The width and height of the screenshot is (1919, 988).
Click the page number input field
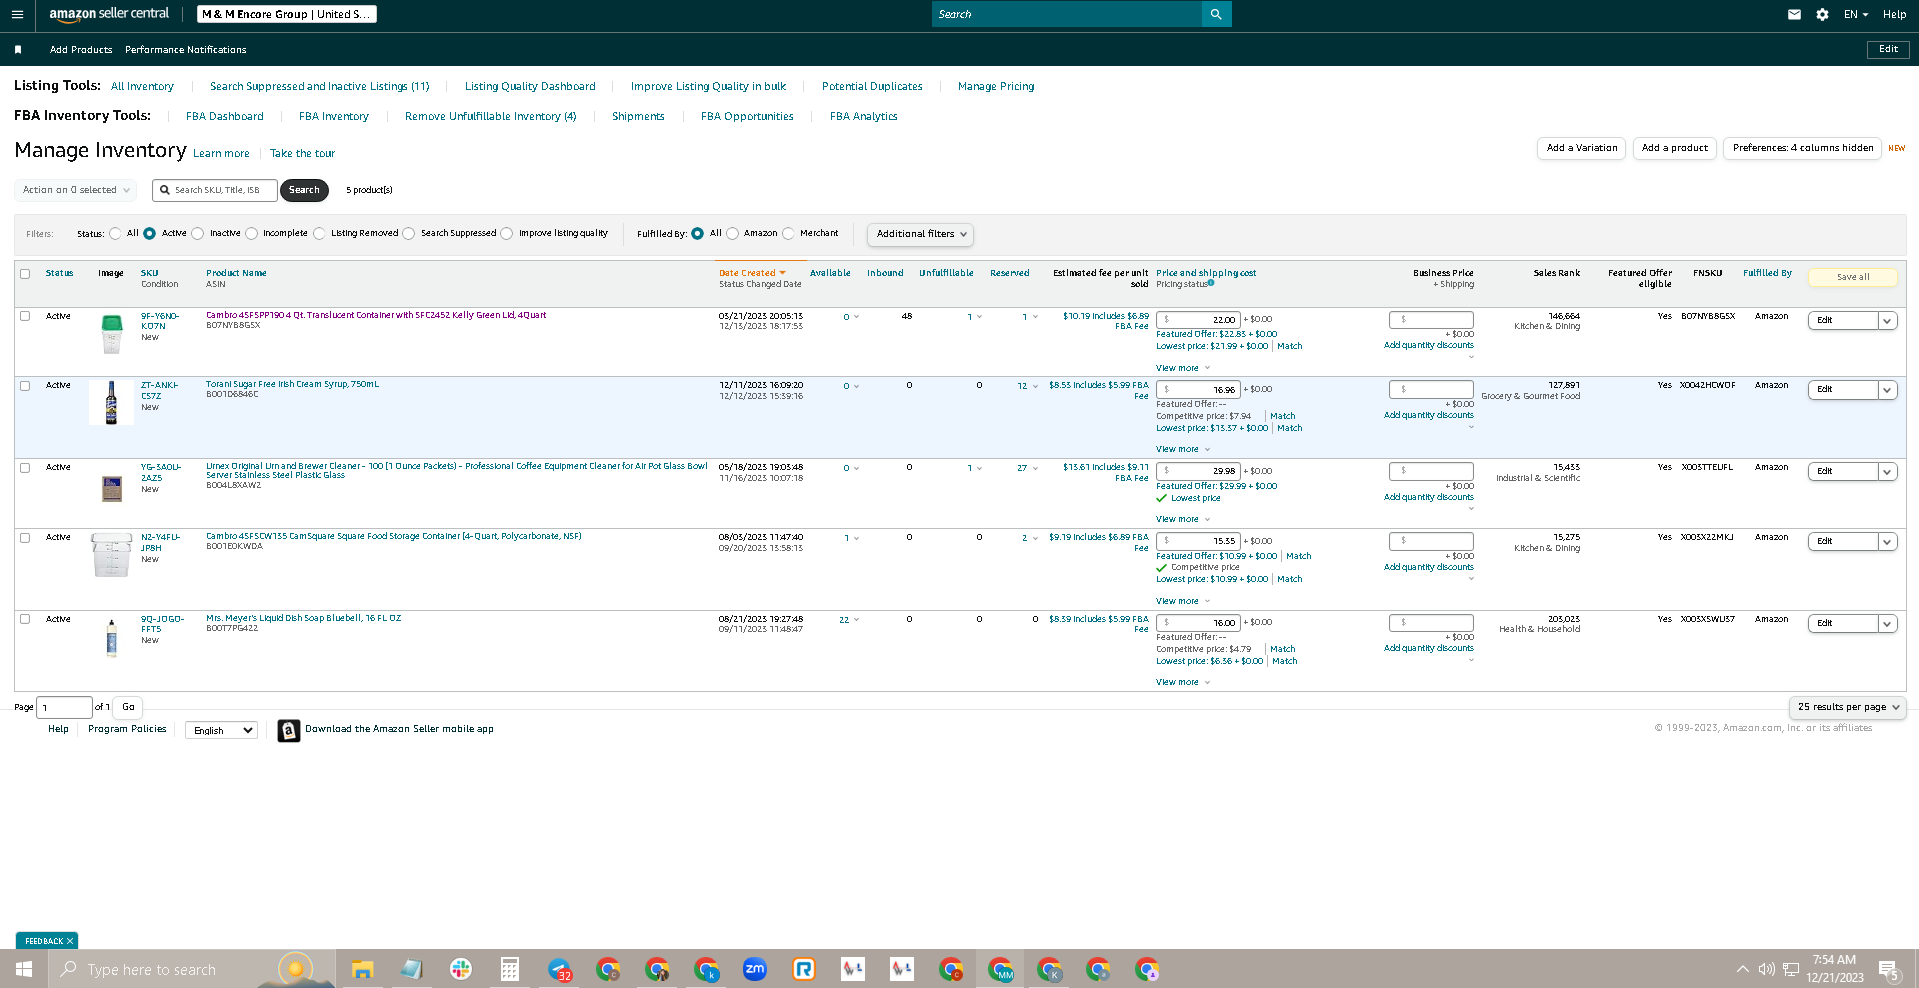64,707
